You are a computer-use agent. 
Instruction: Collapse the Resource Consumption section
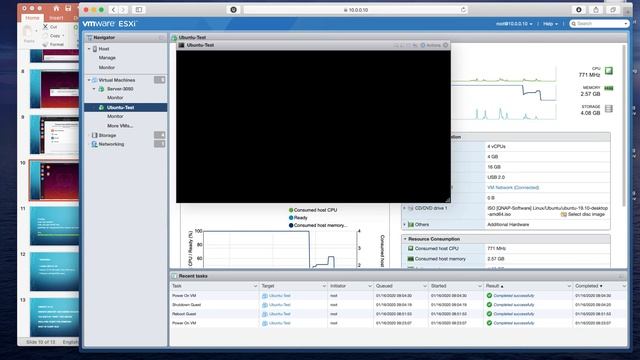click(405, 239)
